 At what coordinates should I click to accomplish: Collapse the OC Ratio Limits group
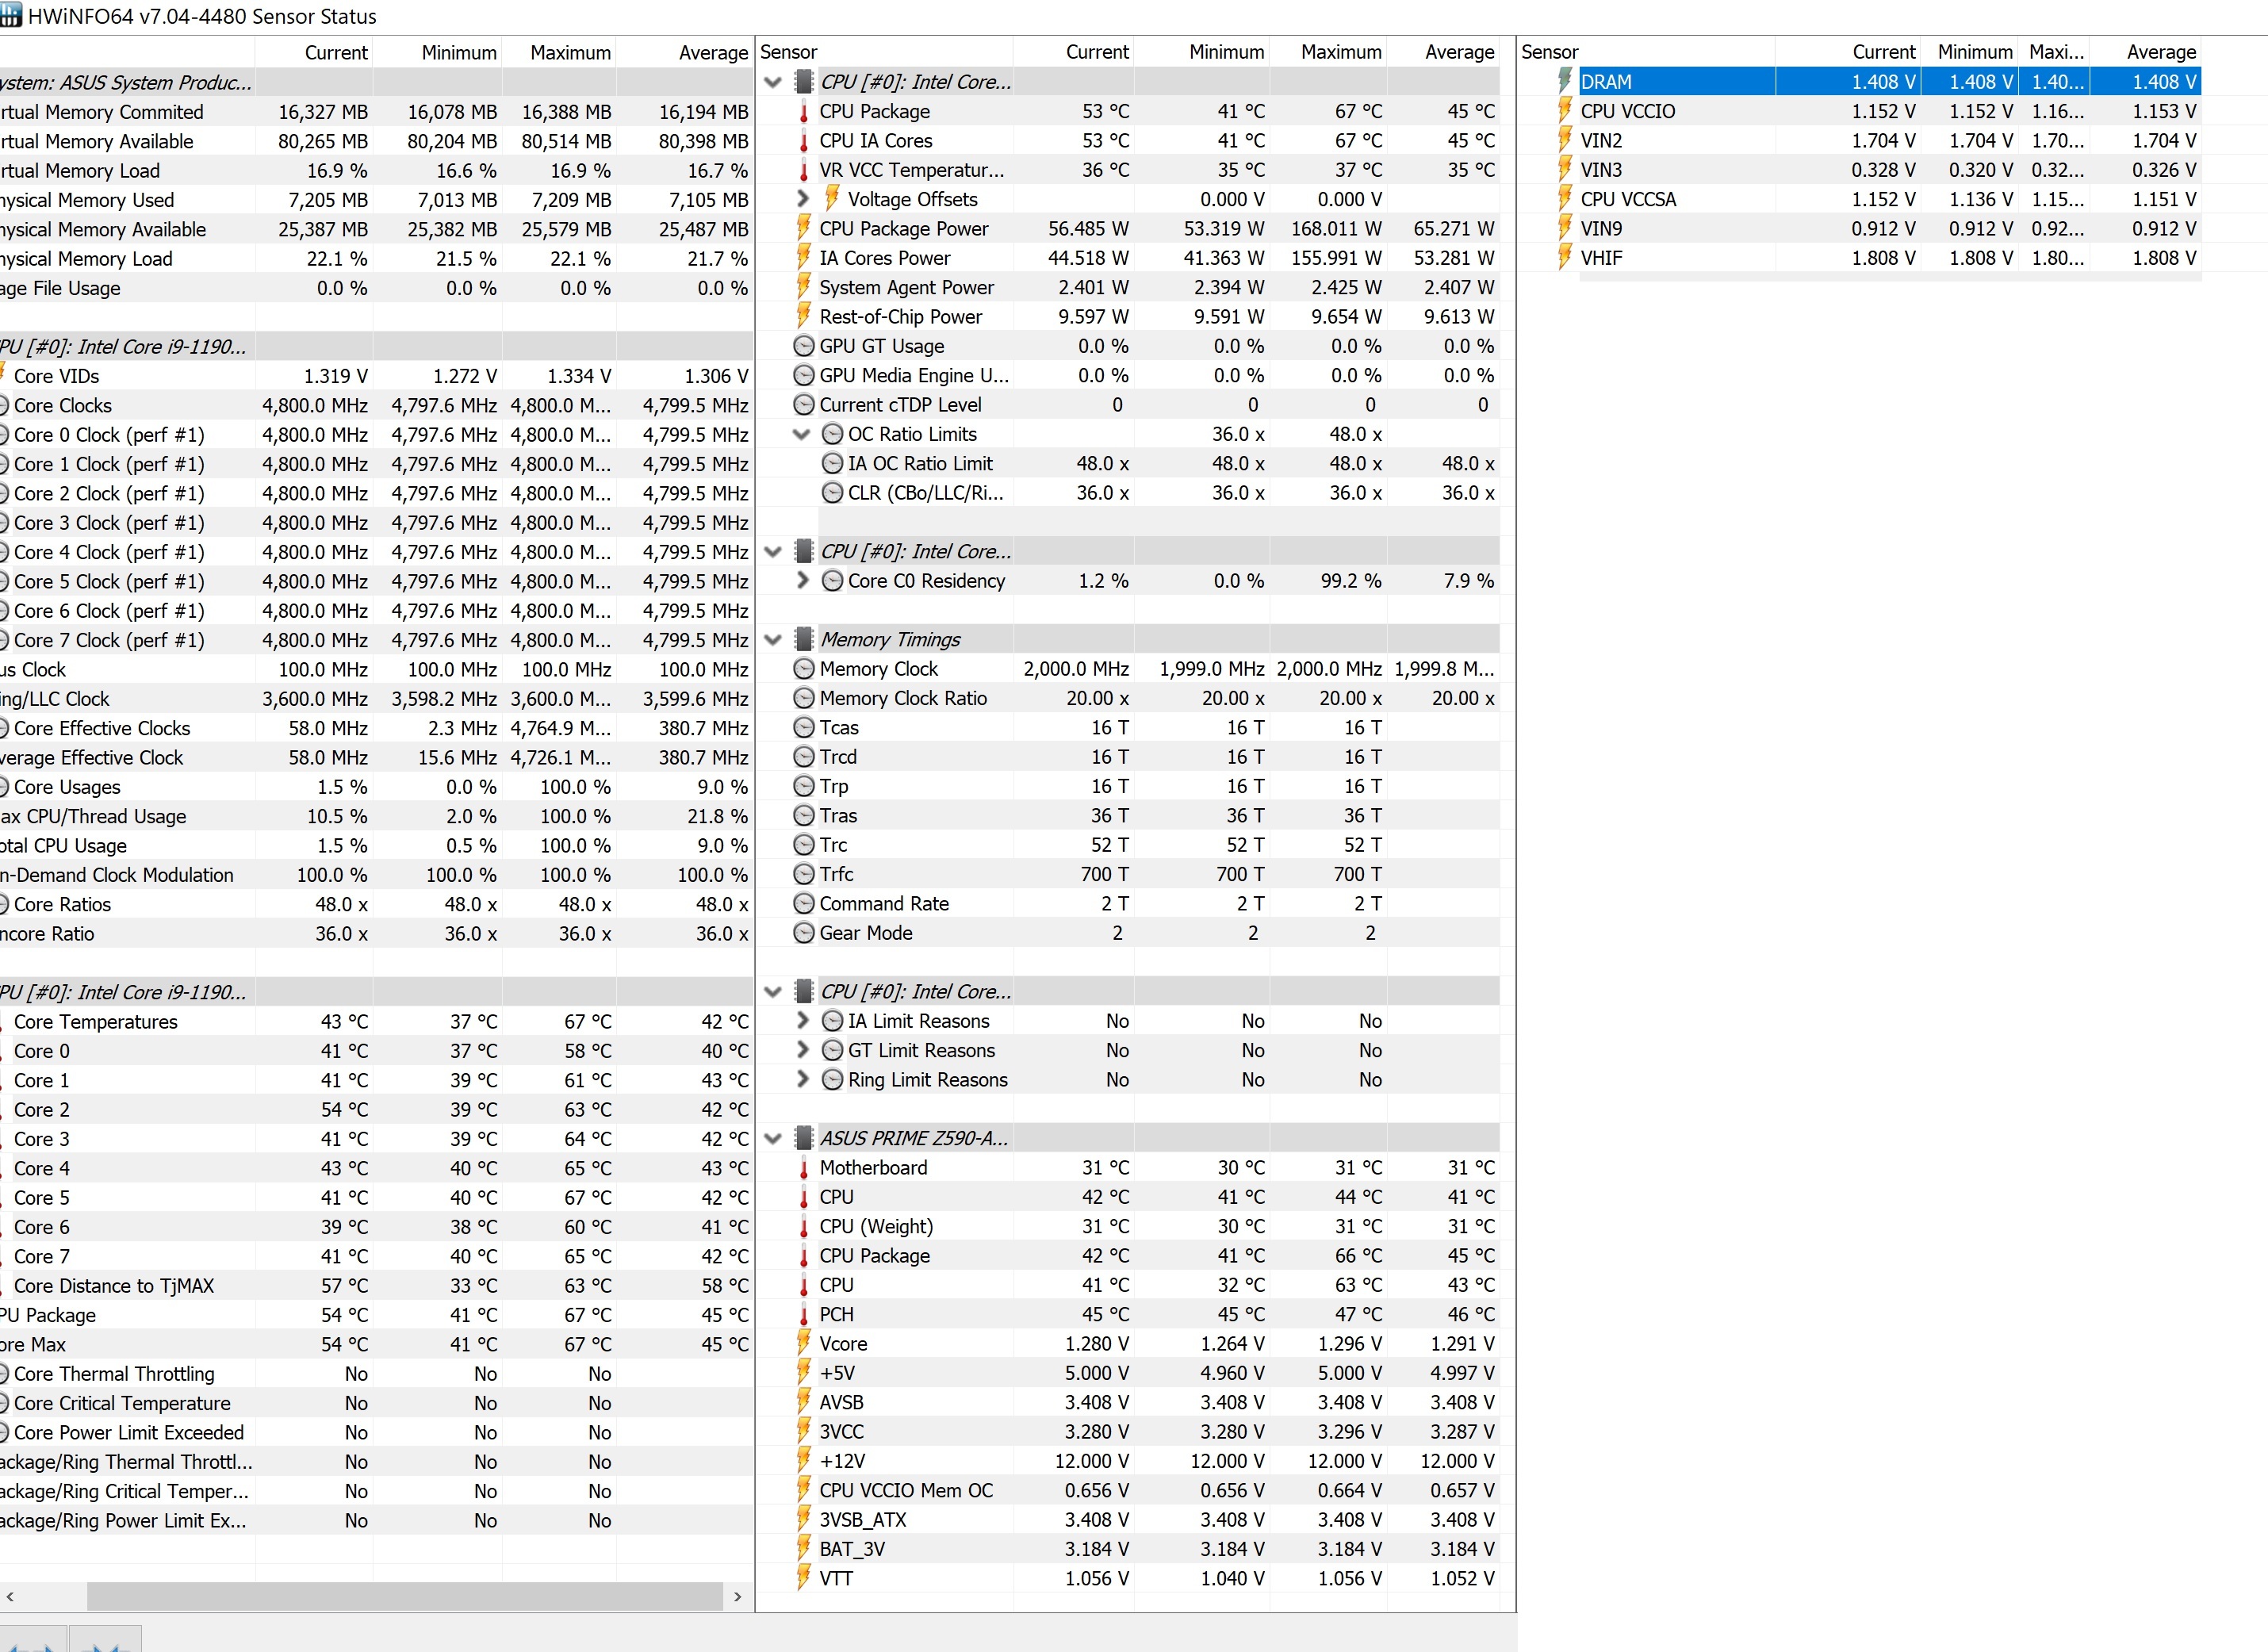(x=801, y=434)
